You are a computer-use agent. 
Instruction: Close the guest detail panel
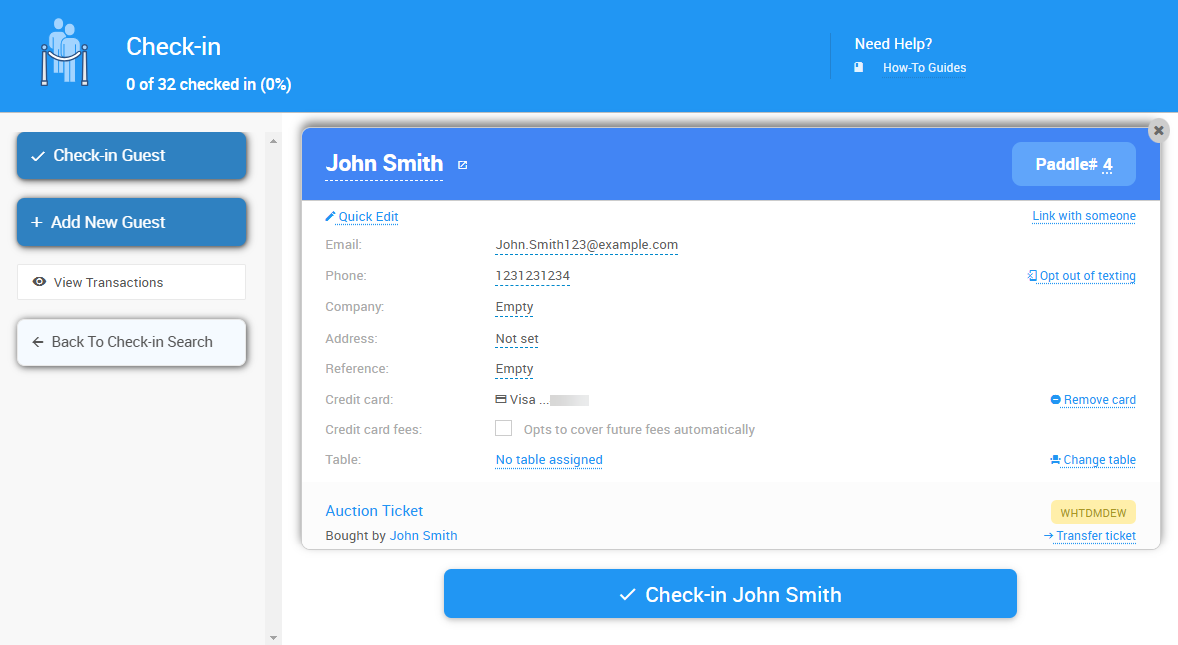click(1158, 131)
